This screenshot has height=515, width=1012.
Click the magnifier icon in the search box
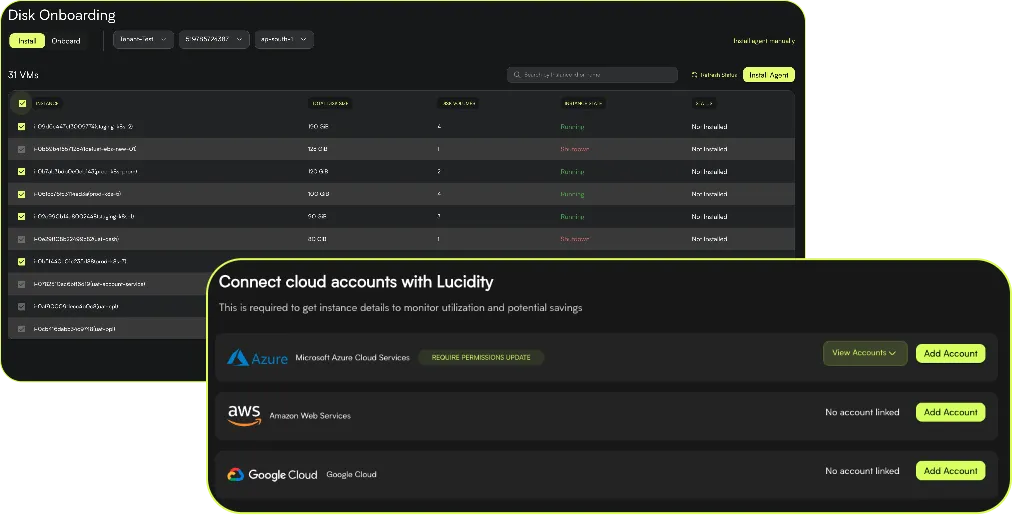coord(517,75)
